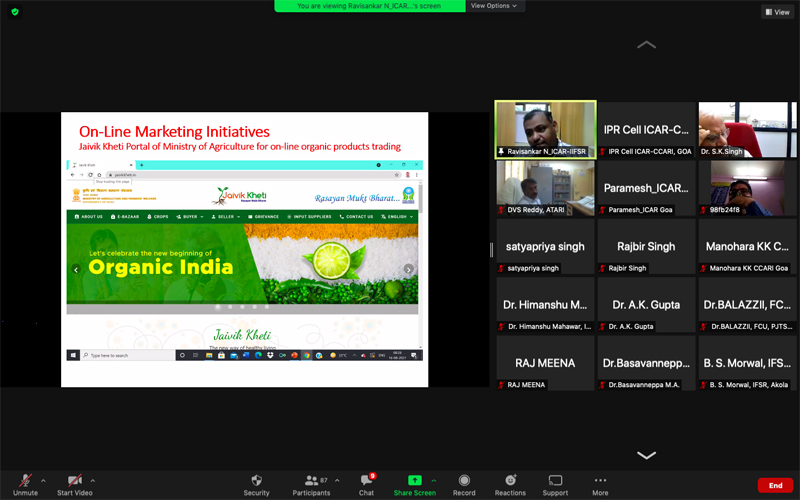
Task: Expand video options arrow next to Start Video
Action: point(92,480)
